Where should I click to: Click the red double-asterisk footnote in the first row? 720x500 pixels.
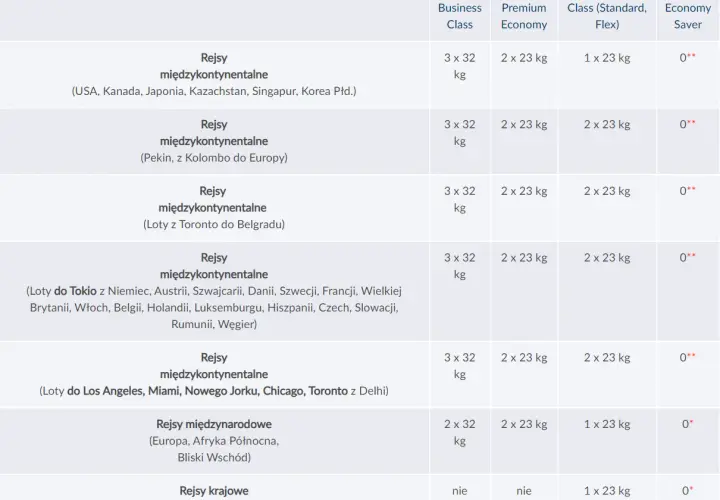click(692, 56)
